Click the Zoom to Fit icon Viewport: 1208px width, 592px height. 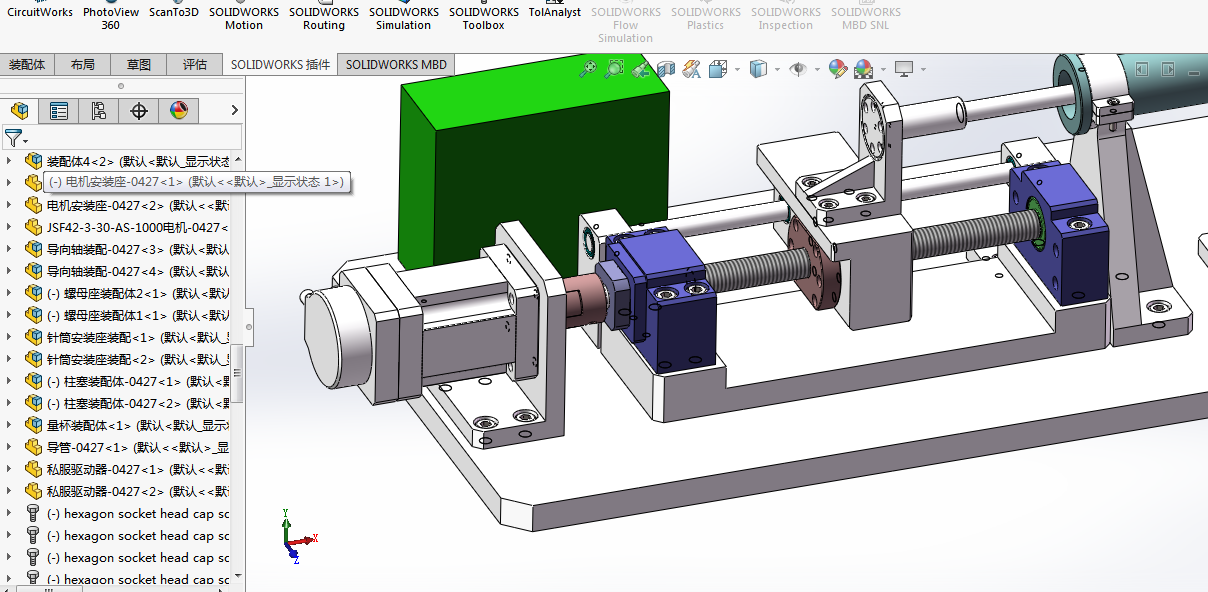(588, 69)
